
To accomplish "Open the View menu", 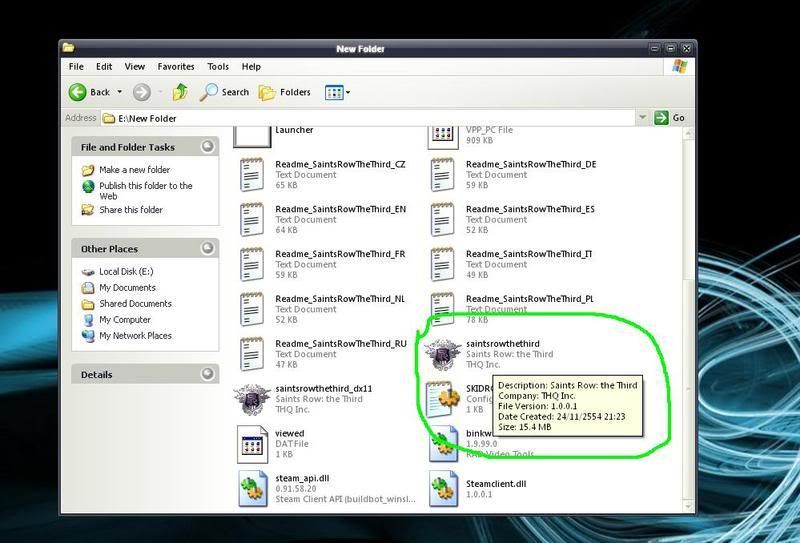I will [135, 66].
